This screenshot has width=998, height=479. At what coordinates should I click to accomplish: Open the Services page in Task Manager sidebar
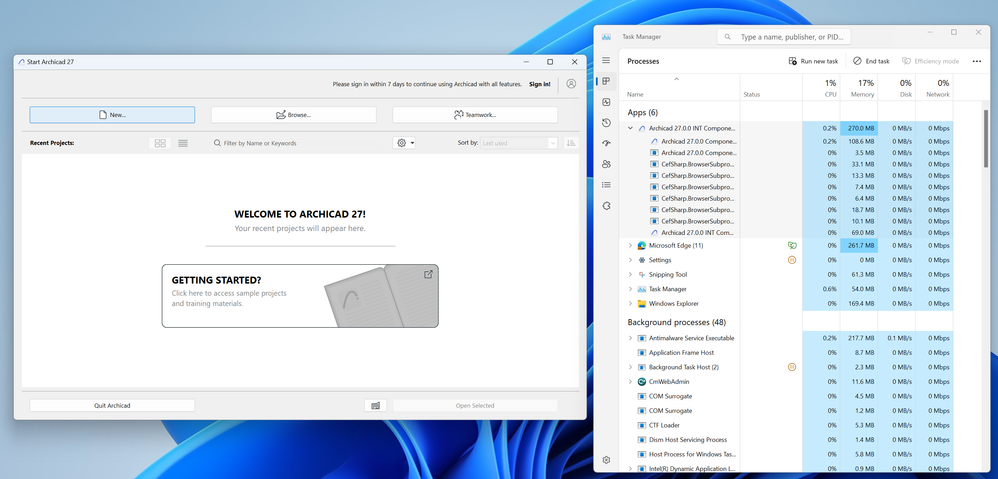(606, 206)
